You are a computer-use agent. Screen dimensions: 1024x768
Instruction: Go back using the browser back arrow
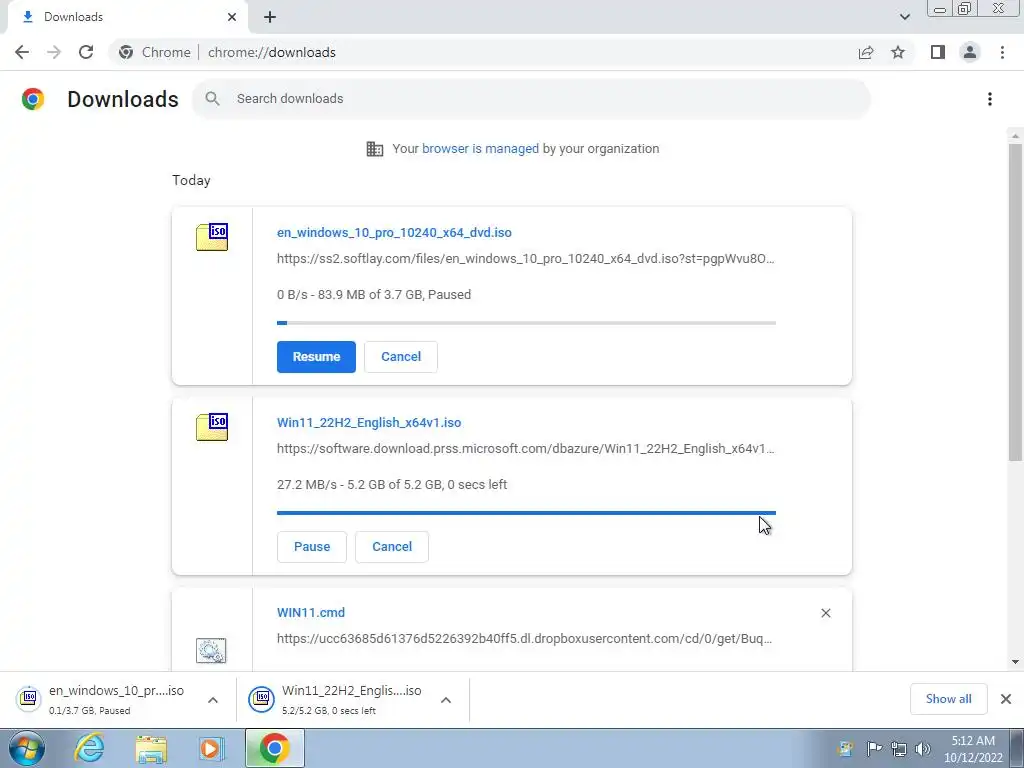tap(22, 52)
